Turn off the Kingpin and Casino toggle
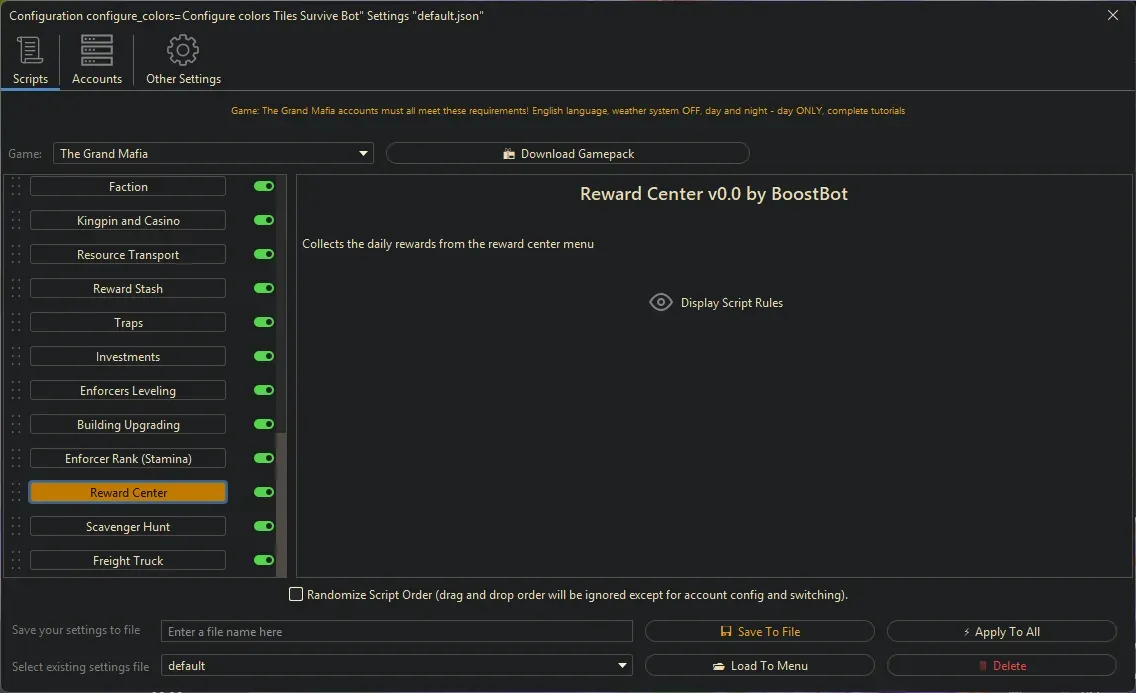The width and height of the screenshot is (1136, 693). 264,220
